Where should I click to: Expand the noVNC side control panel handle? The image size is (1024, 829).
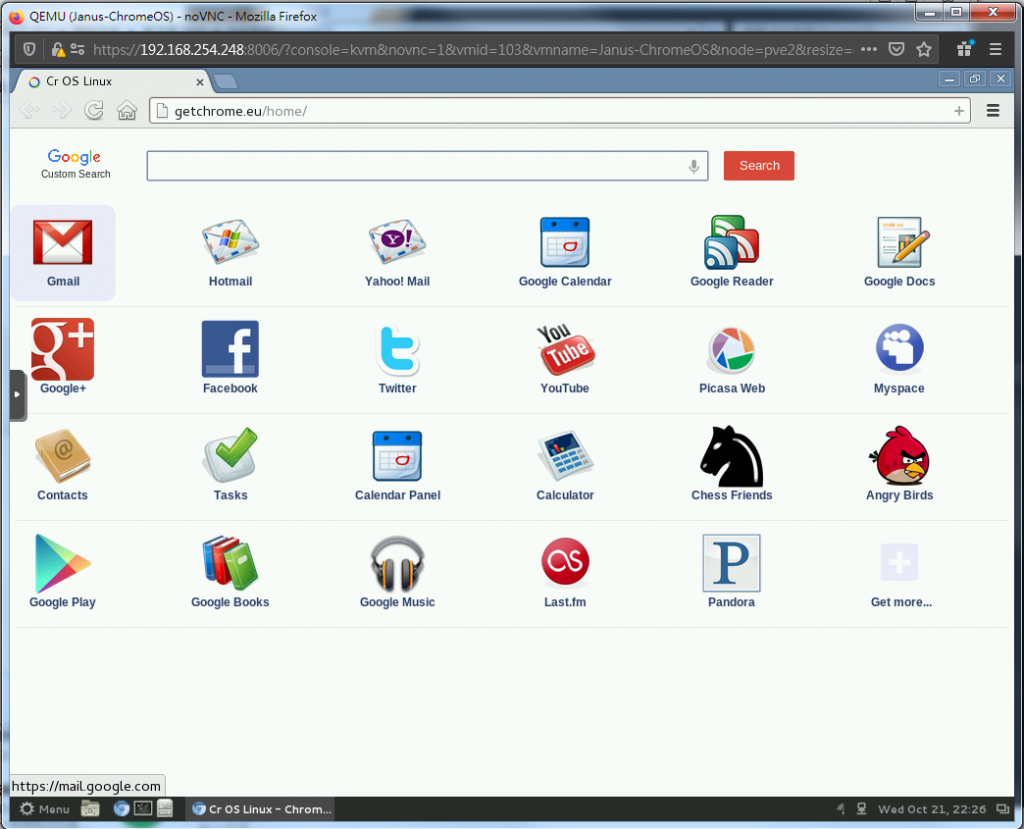click(18, 395)
